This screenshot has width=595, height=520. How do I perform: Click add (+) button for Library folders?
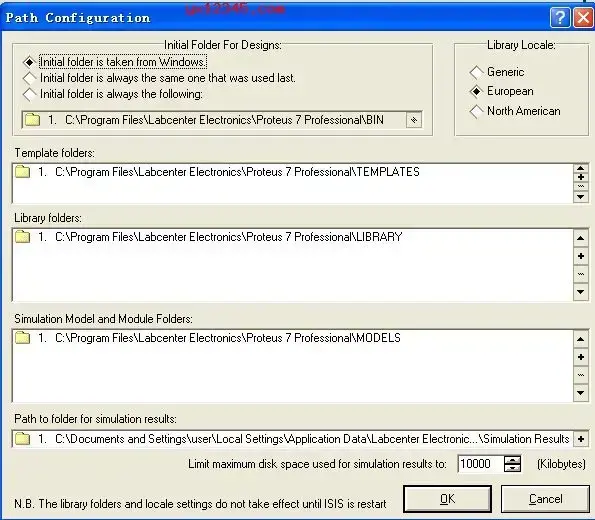(581, 256)
